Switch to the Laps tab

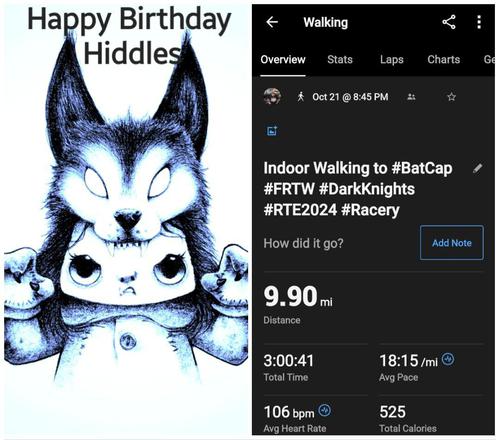(392, 59)
